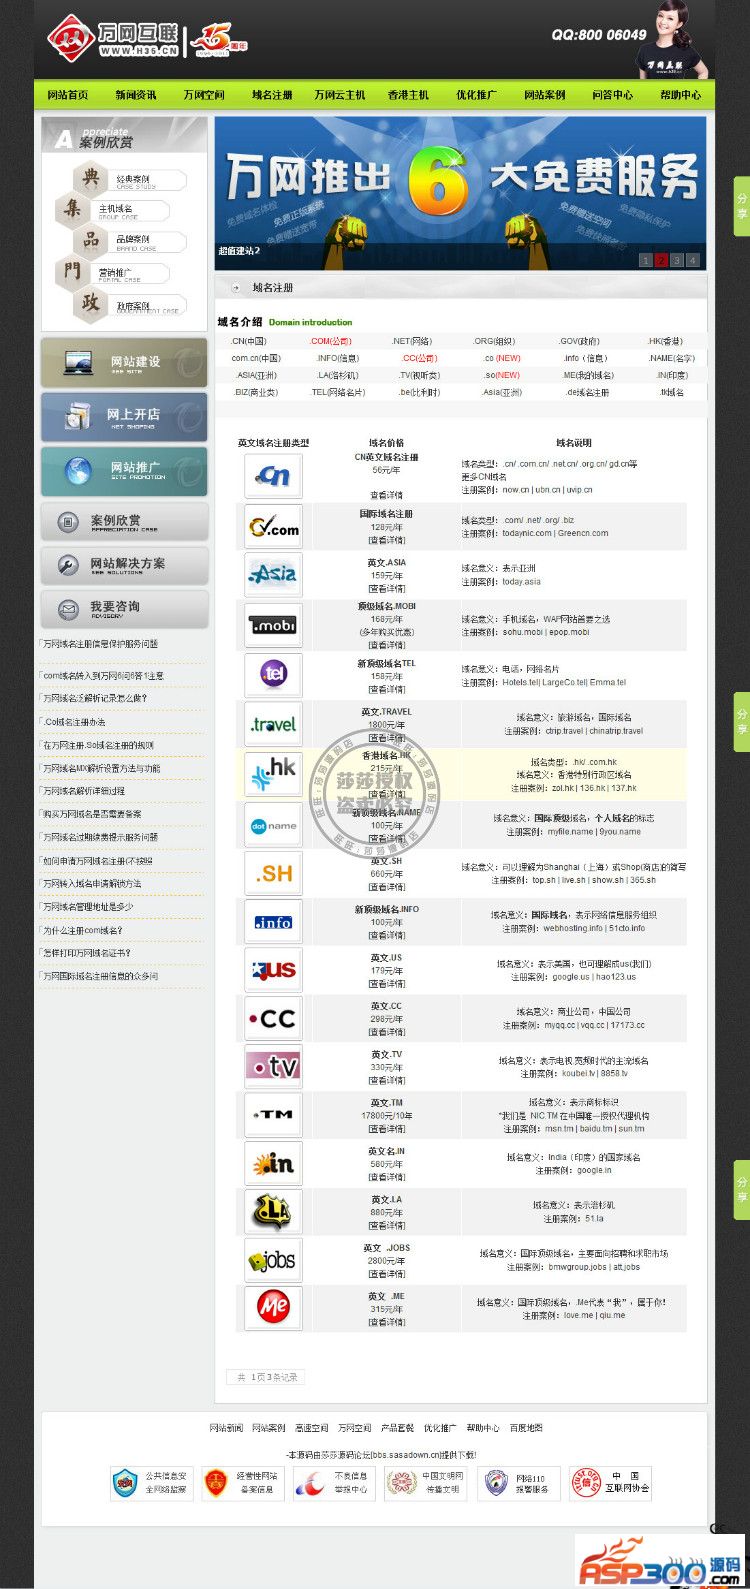Click the .COM(公司) domain link
750x1589 pixels.
[330, 341]
